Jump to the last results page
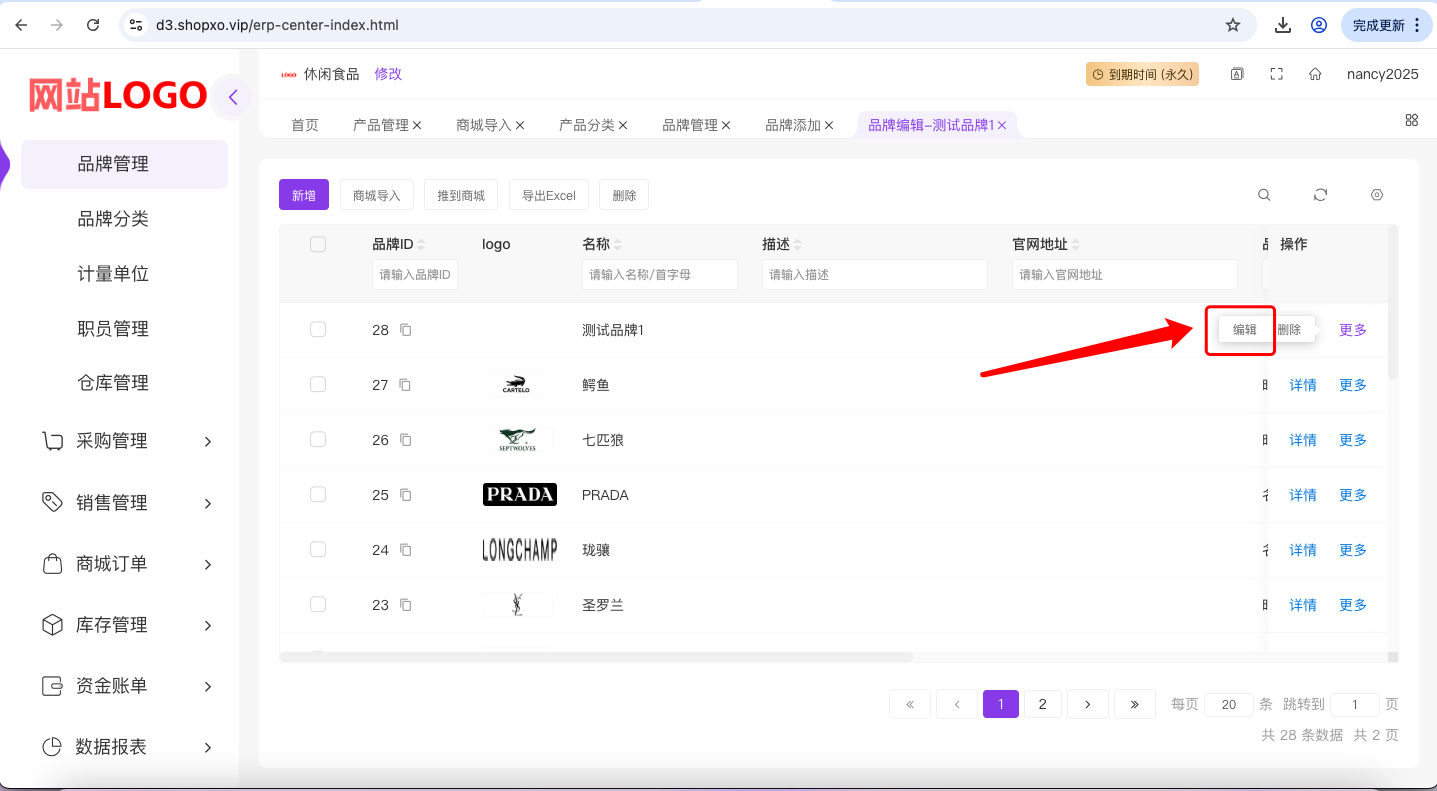This screenshot has height=791, width=1437. tap(1135, 704)
